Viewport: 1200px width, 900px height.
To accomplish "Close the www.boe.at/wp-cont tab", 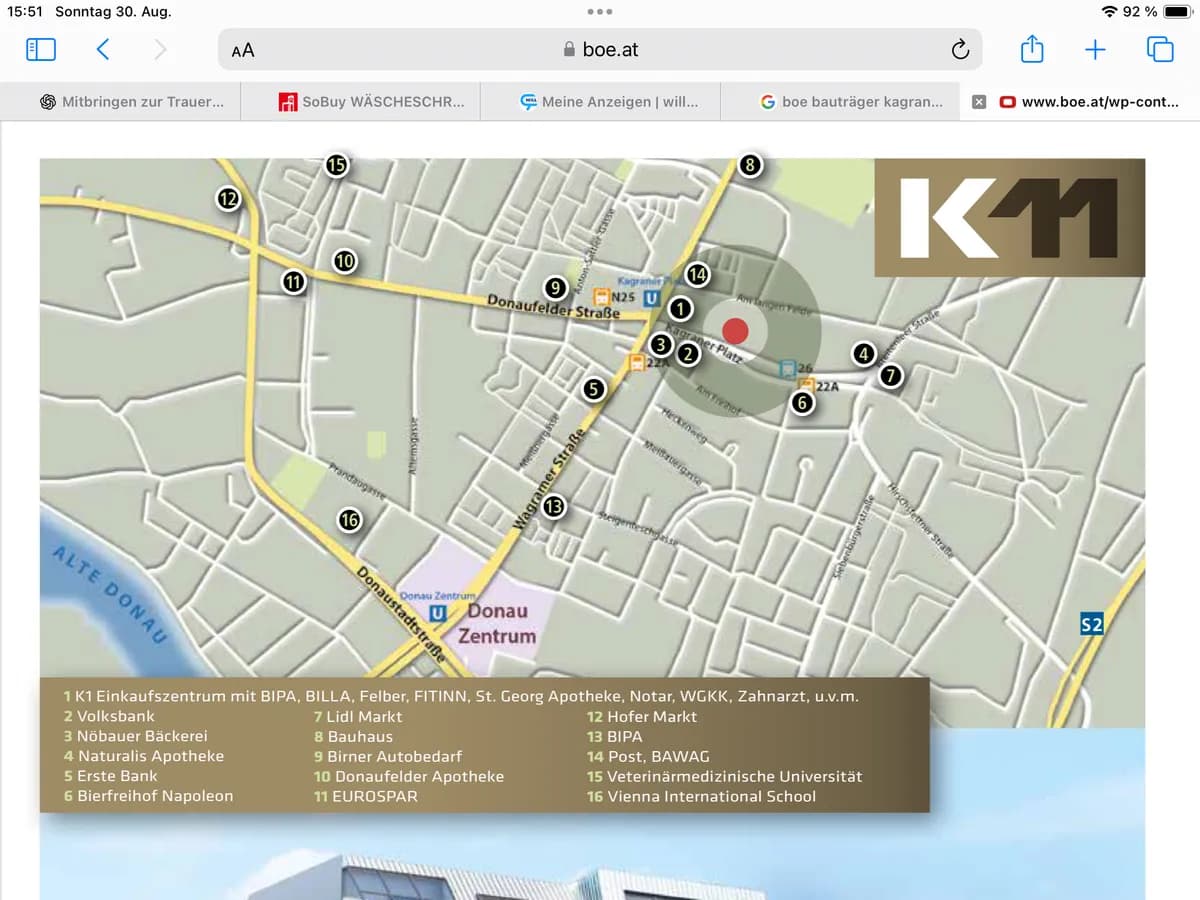I will pos(979,101).
